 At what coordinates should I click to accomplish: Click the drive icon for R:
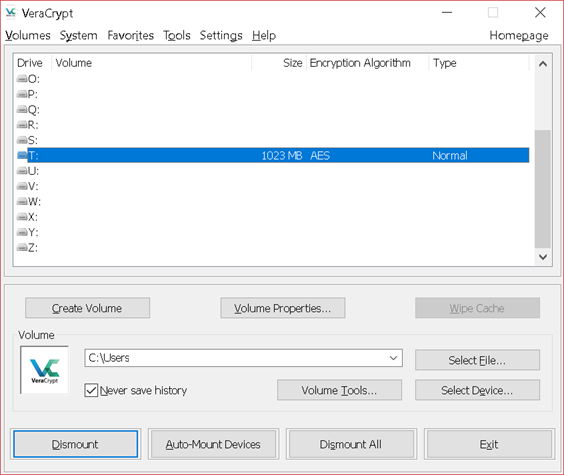pos(22,125)
